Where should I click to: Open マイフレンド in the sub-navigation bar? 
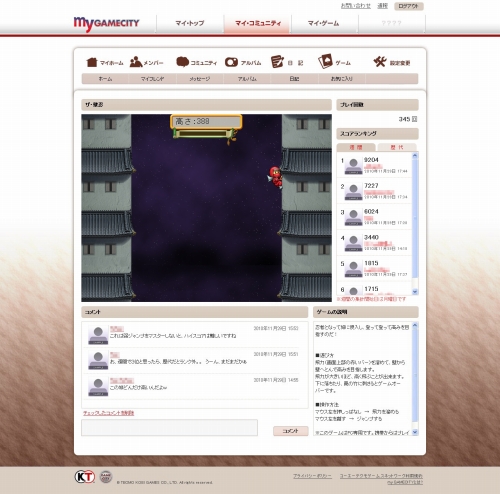(x=152, y=79)
